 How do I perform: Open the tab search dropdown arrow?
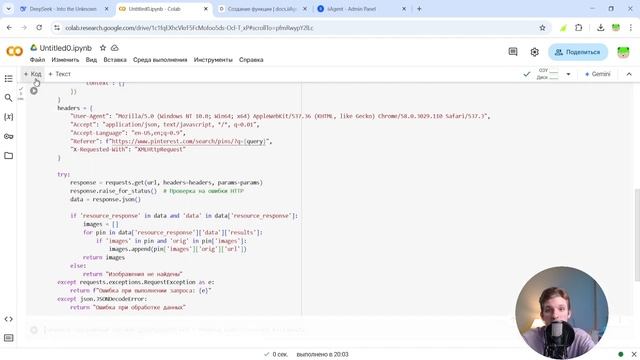(x=8, y=9)
